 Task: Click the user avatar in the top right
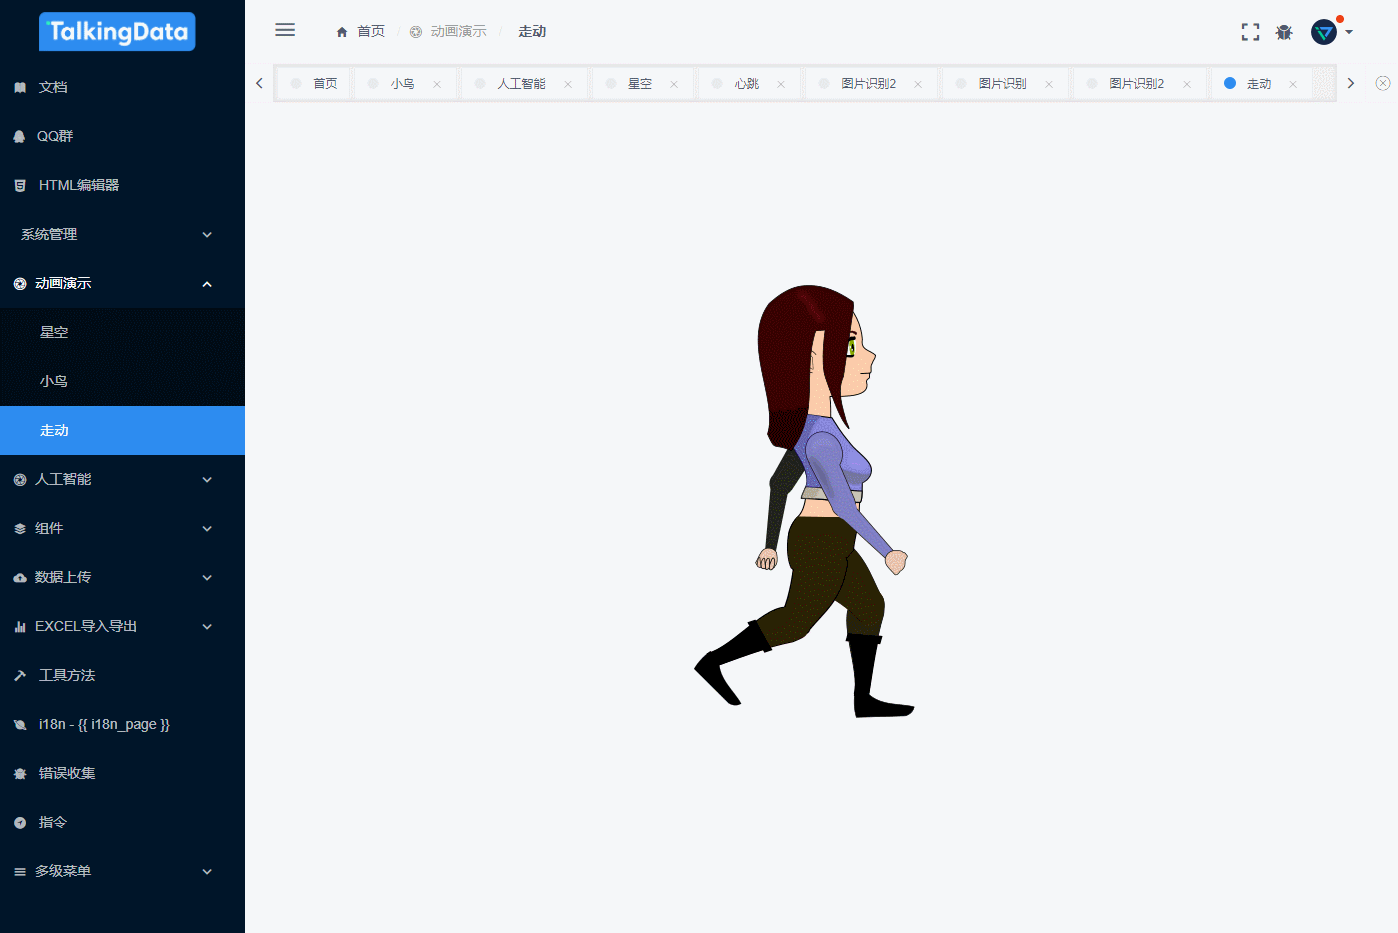[1322, 31]
